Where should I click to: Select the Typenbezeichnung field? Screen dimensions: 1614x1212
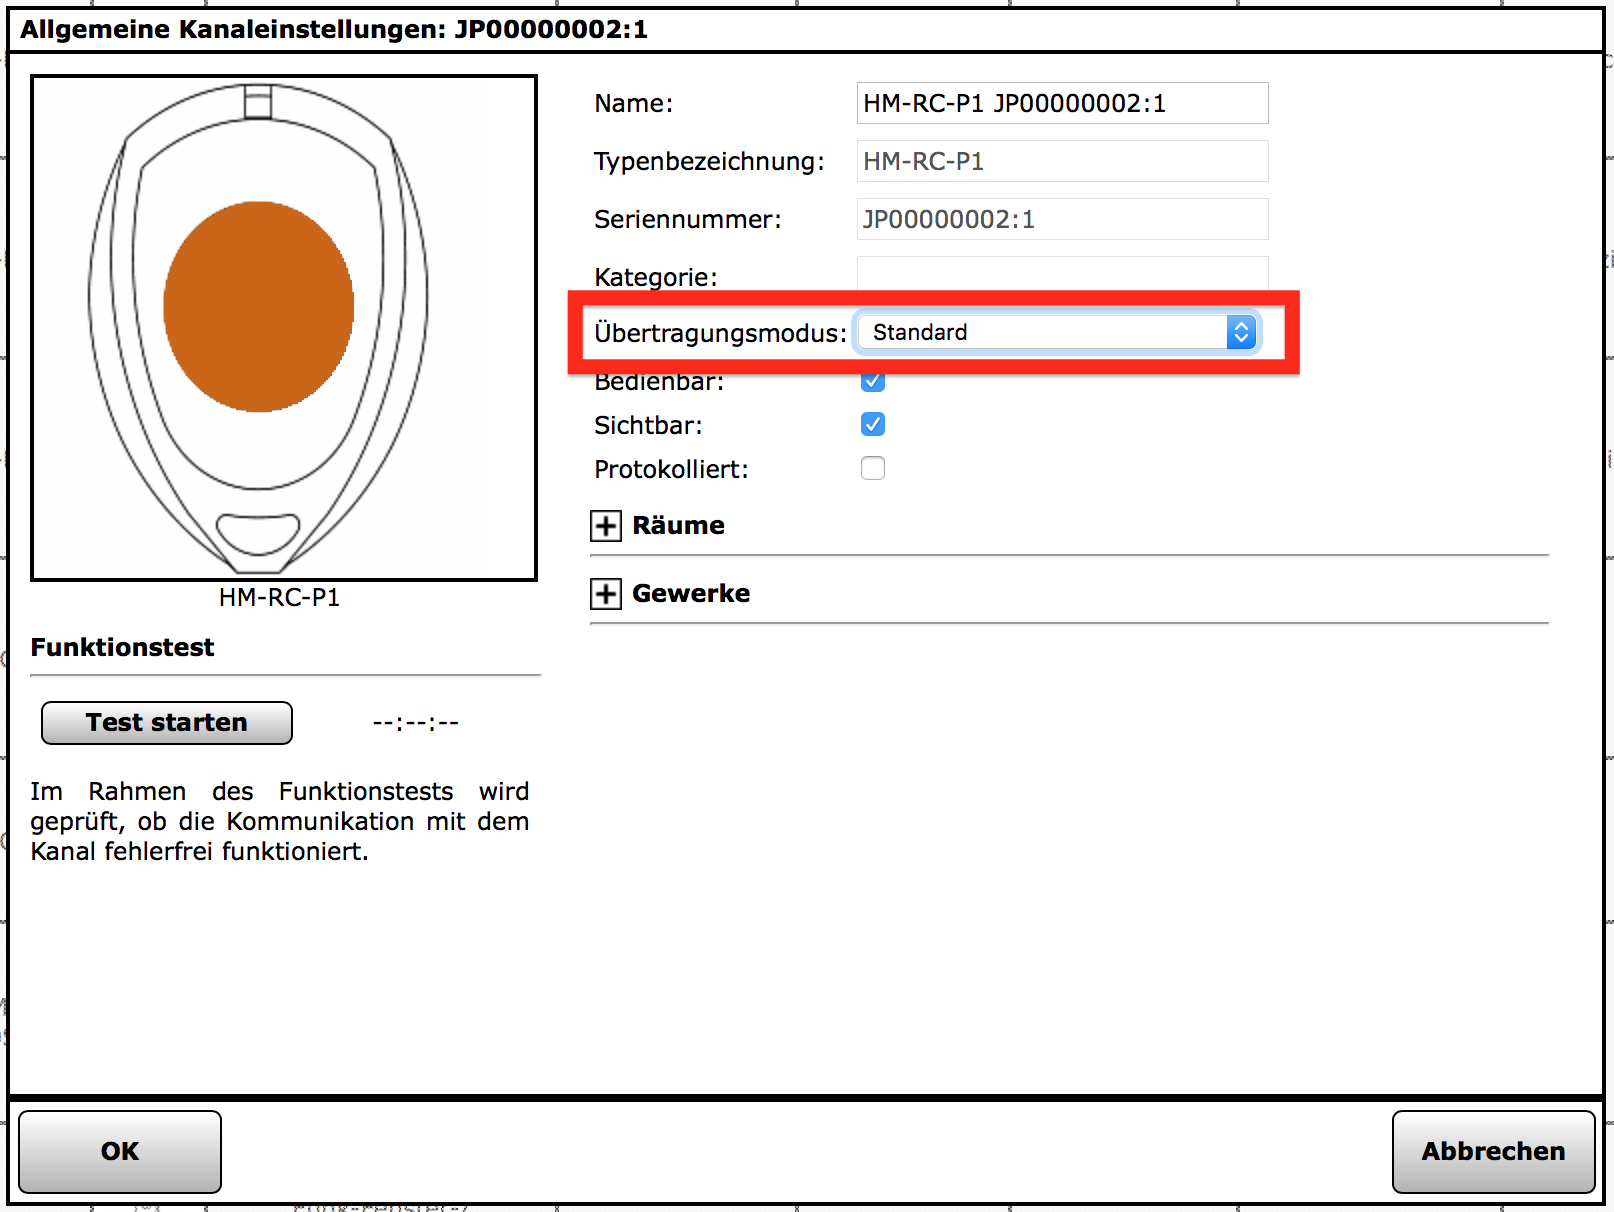click(x=1062, y=162)
